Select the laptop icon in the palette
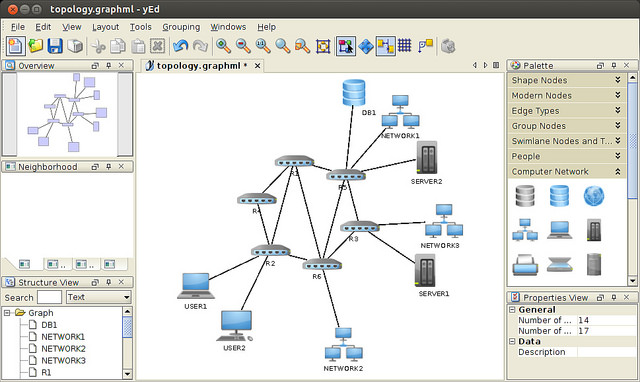Viewport: 640px width, 382px height. click(559, 230)
